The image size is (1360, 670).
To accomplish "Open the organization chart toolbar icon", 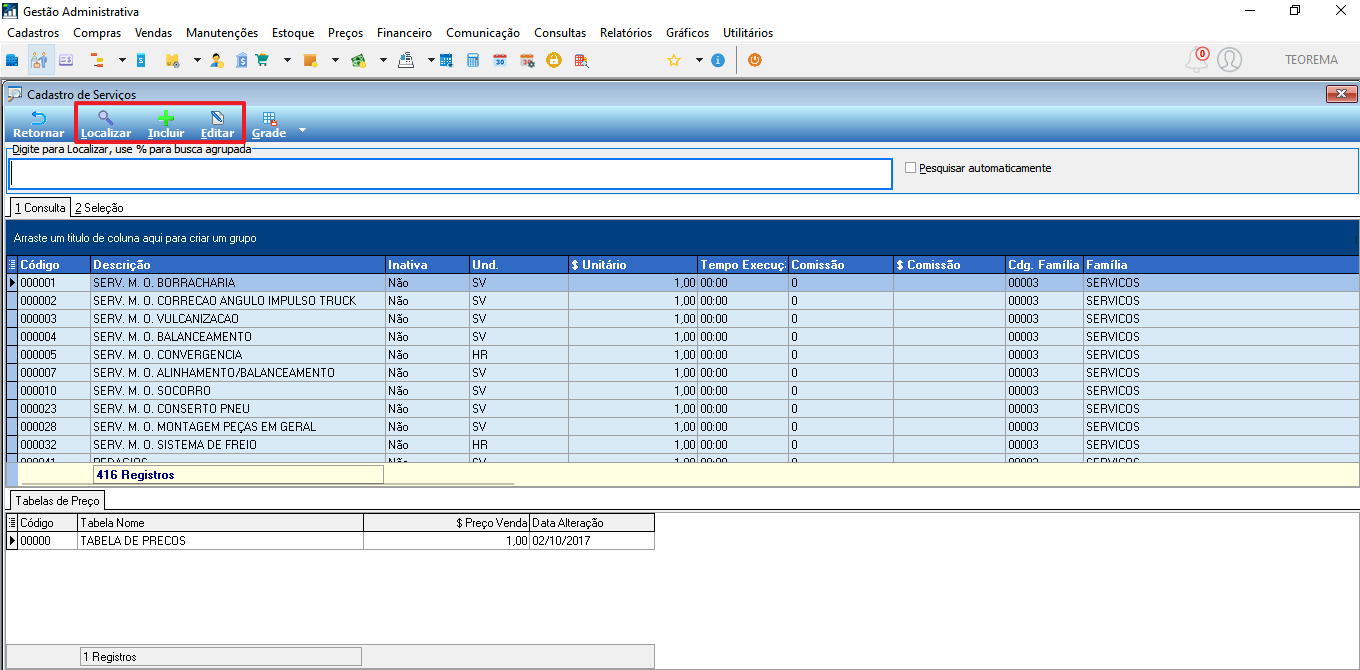I will pos(98,60).
